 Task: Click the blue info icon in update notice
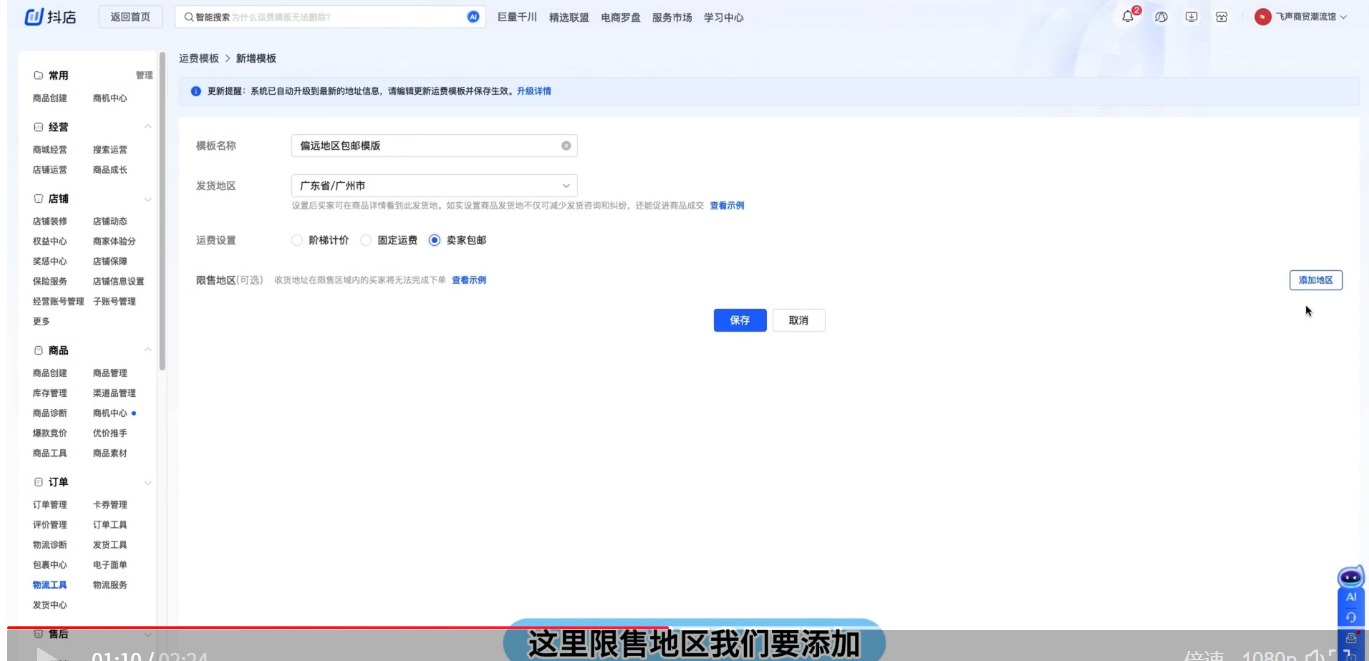pos(196,91)
